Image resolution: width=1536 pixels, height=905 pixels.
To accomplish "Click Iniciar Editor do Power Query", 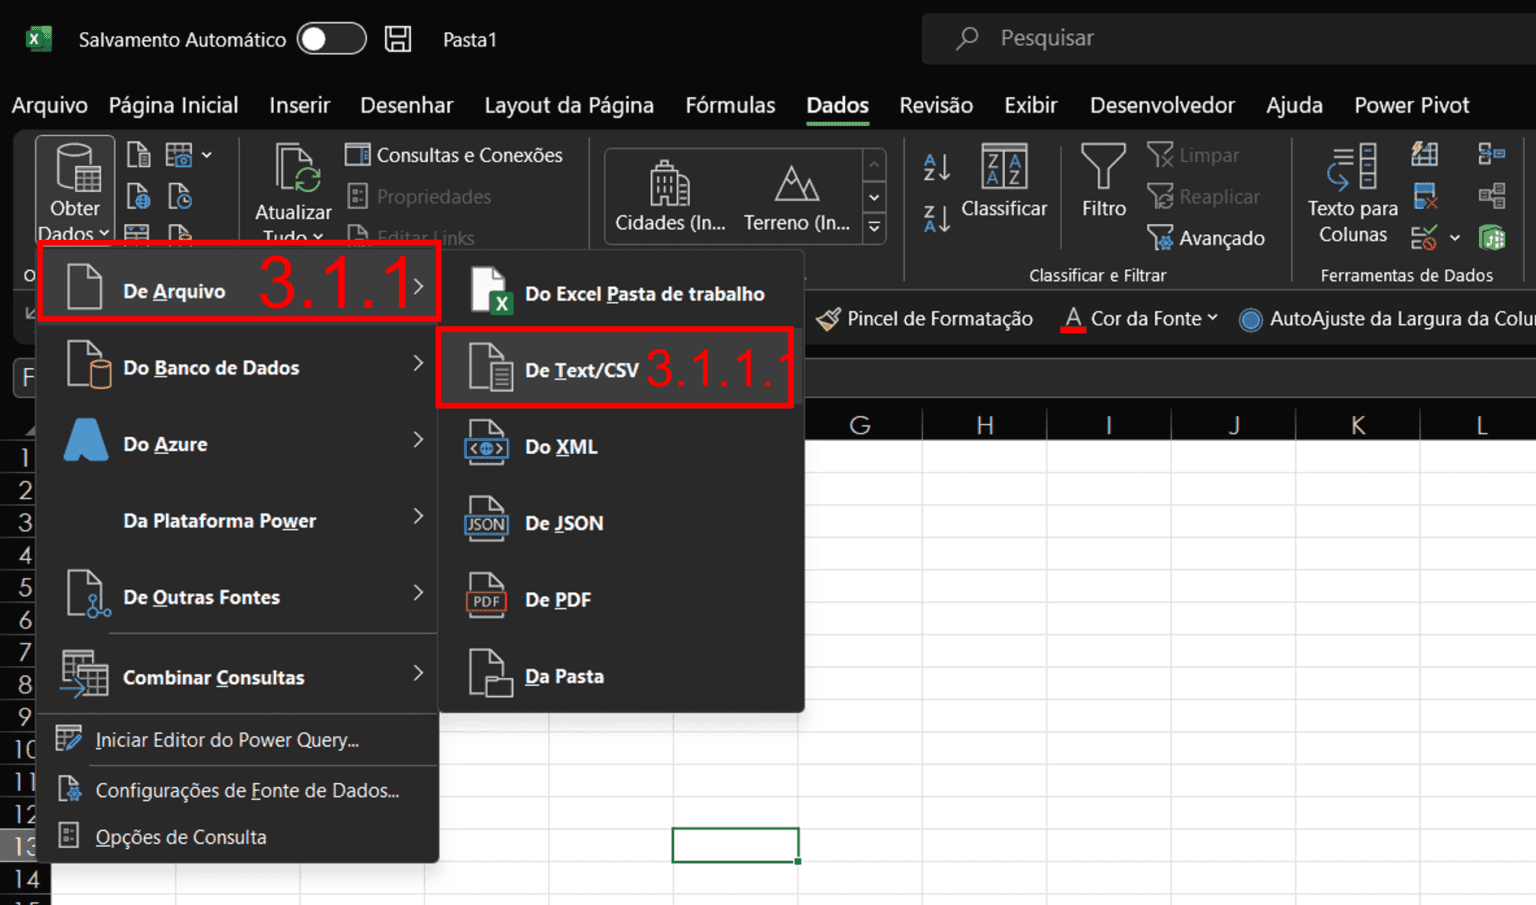I will [226, 740].
